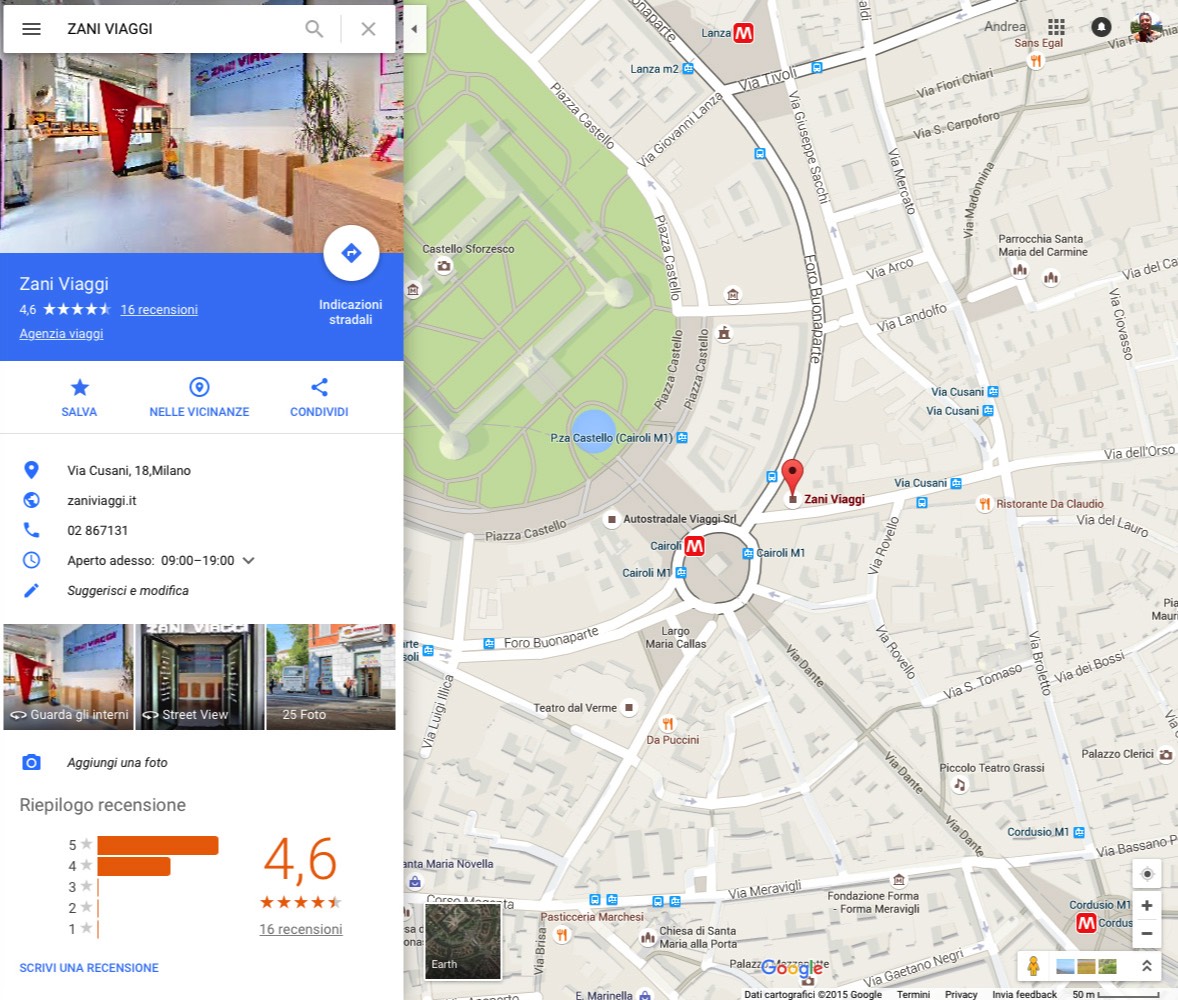1178x1000 pixels.
Task: Expand the opening hours chevron
Action: tap(249, 560)
